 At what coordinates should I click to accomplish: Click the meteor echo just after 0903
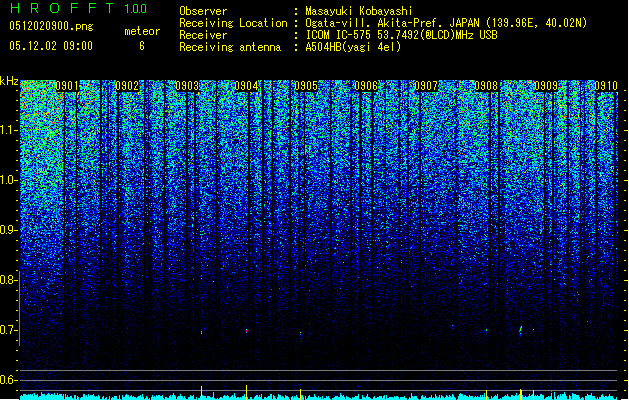click(201, 332)
